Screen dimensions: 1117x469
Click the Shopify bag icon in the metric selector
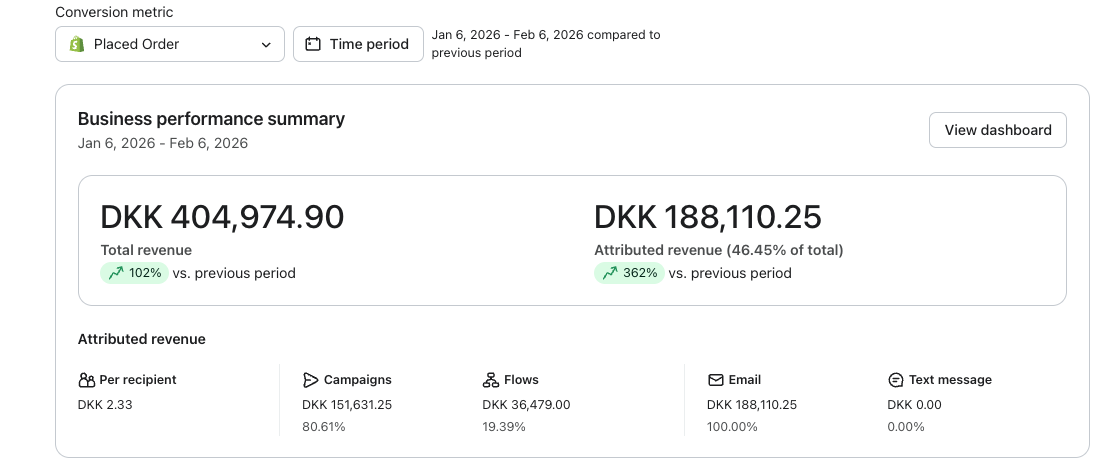77,44
